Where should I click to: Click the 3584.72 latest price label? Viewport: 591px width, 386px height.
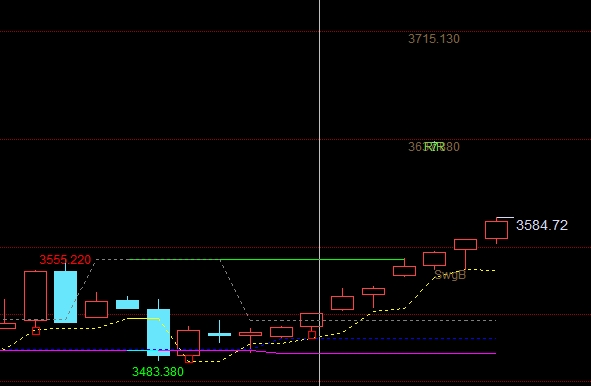pos(542,225)
